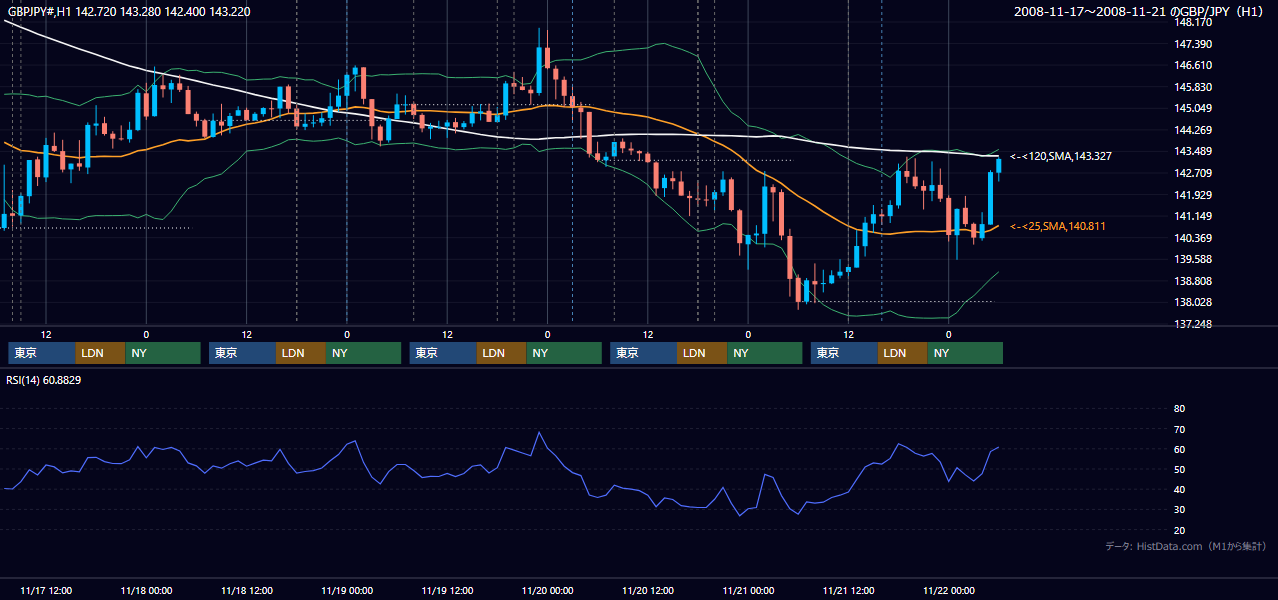Image resolution: width=1278 pixels, height=600 pixels.
Task: Pick the 11/19 12:00 date axis label
Action: coord(447,590)
